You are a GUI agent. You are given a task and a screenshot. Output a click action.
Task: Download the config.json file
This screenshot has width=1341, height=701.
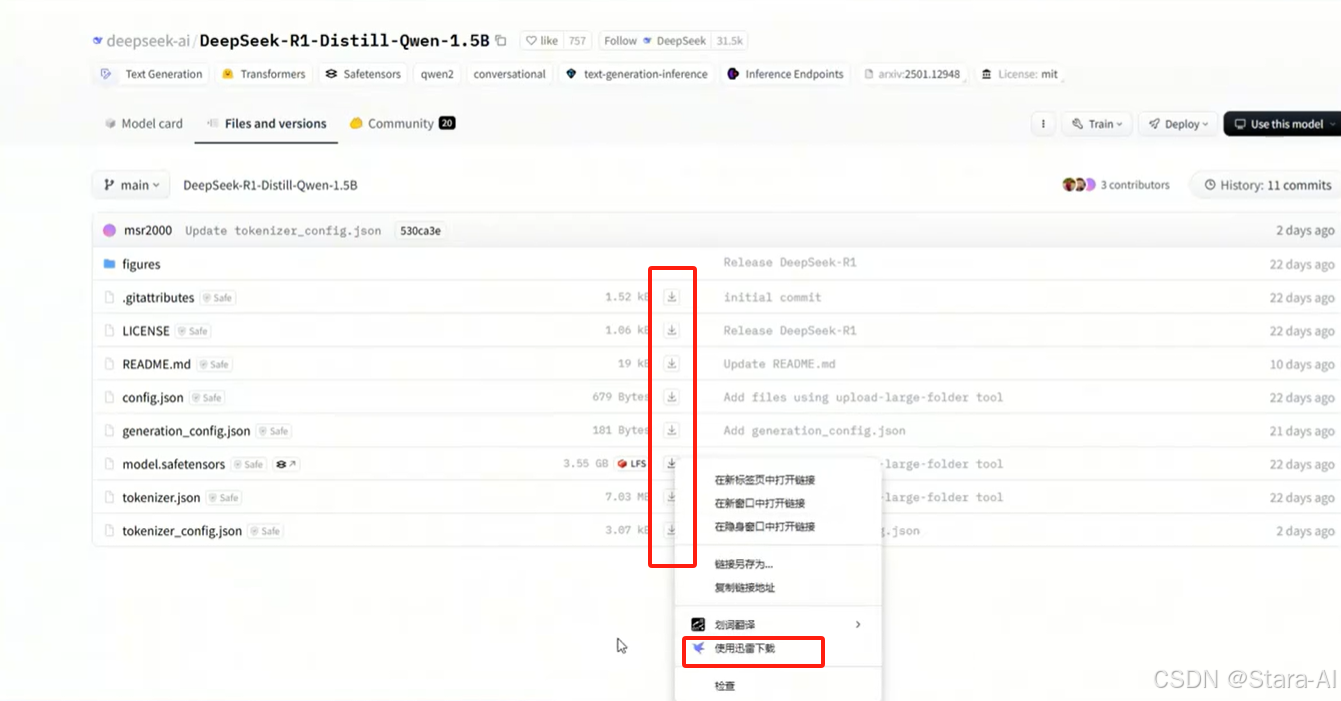tap(672, 397)
